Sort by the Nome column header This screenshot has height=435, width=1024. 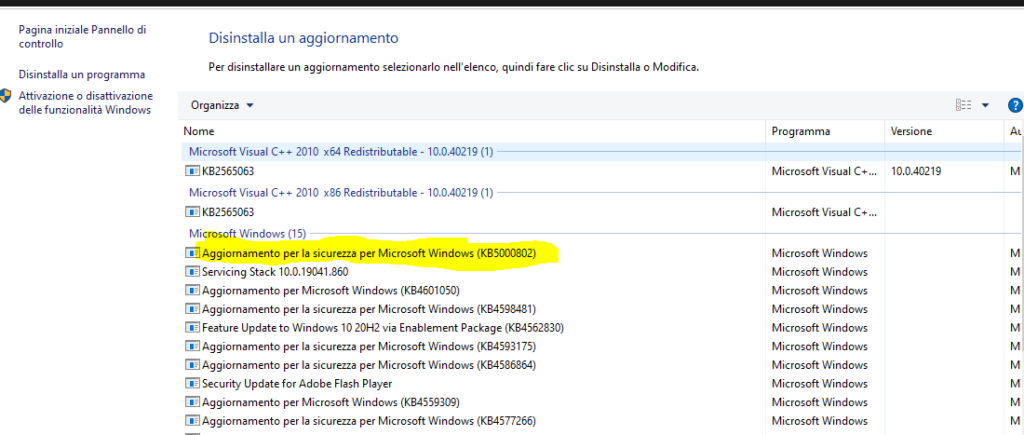(199, 131)
